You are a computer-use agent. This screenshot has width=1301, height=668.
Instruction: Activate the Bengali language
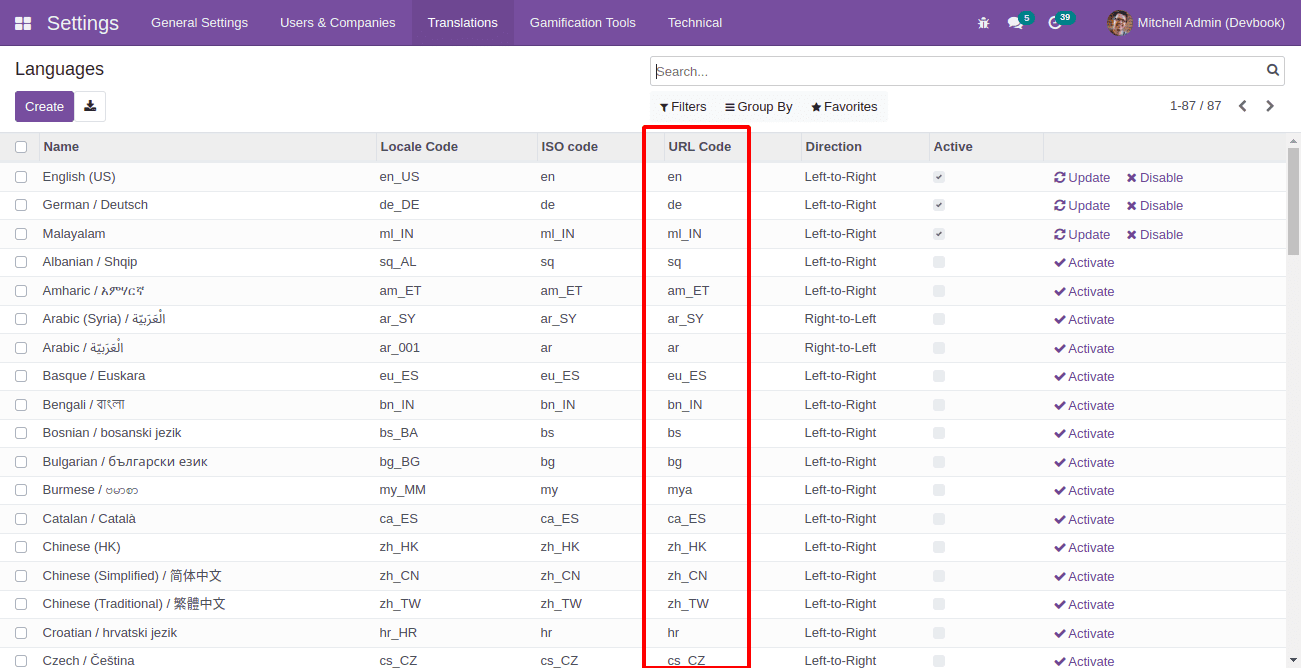pos(1084,405)
